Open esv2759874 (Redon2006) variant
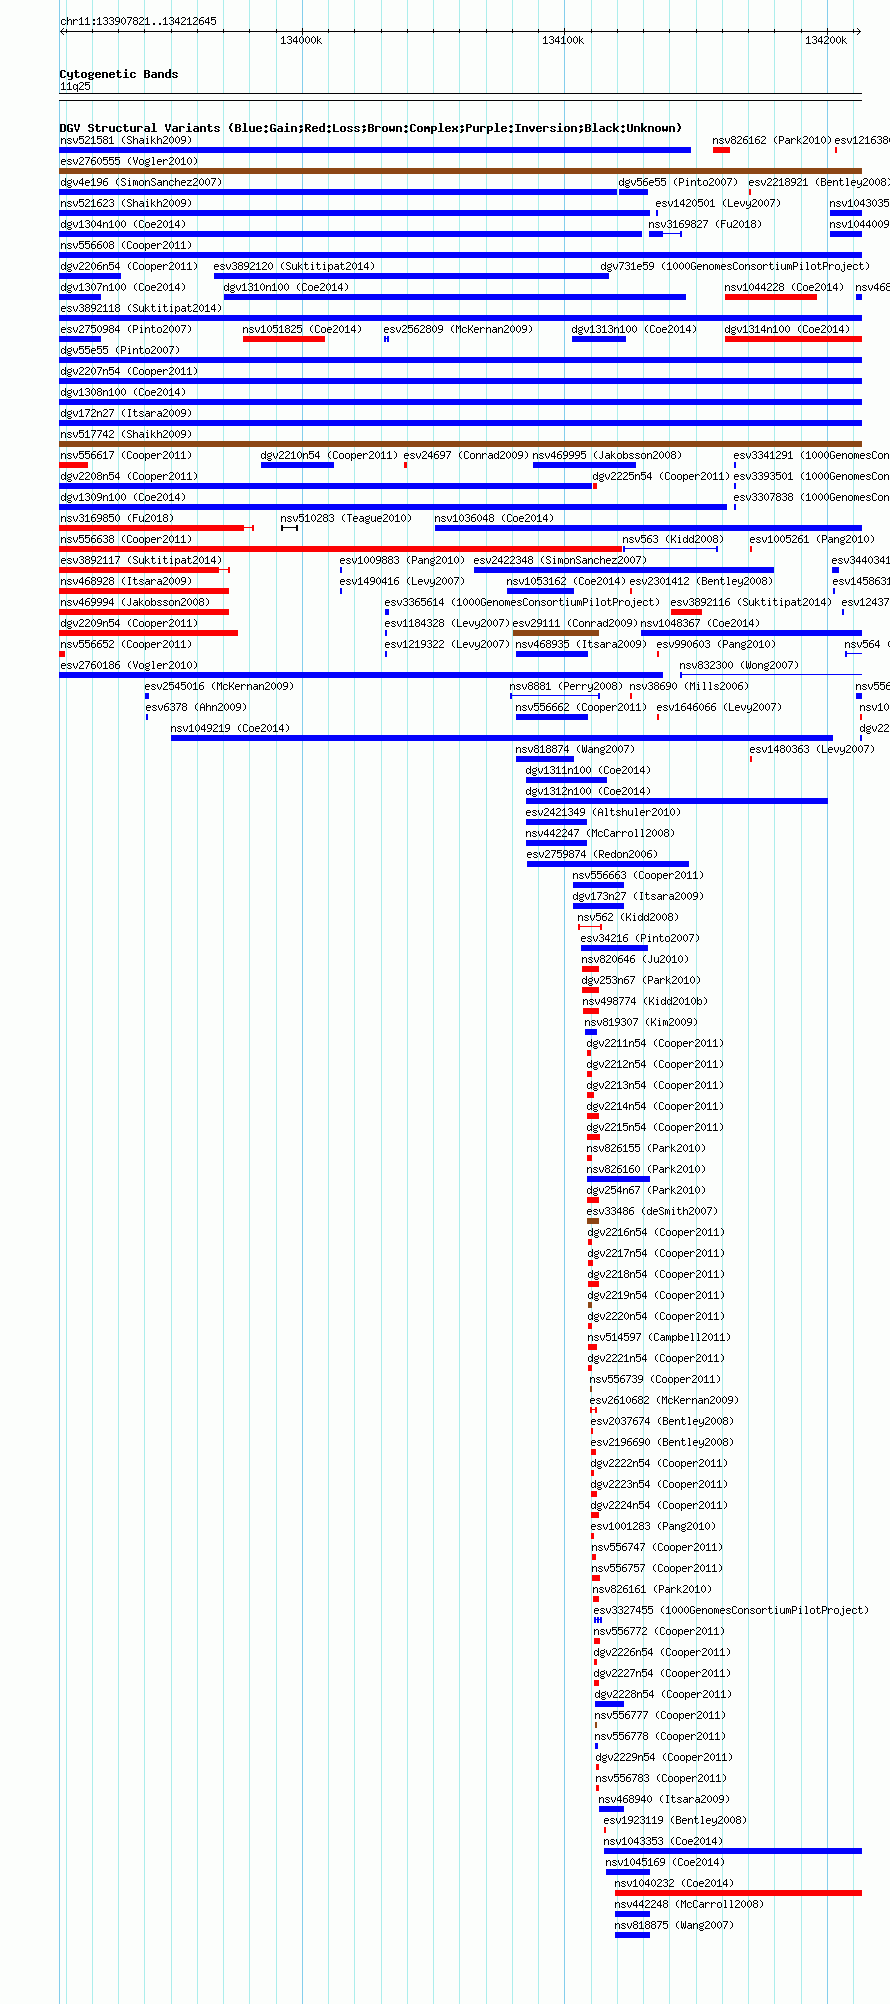This screenshot has width=890, height=2004. (x=592, y=854)
